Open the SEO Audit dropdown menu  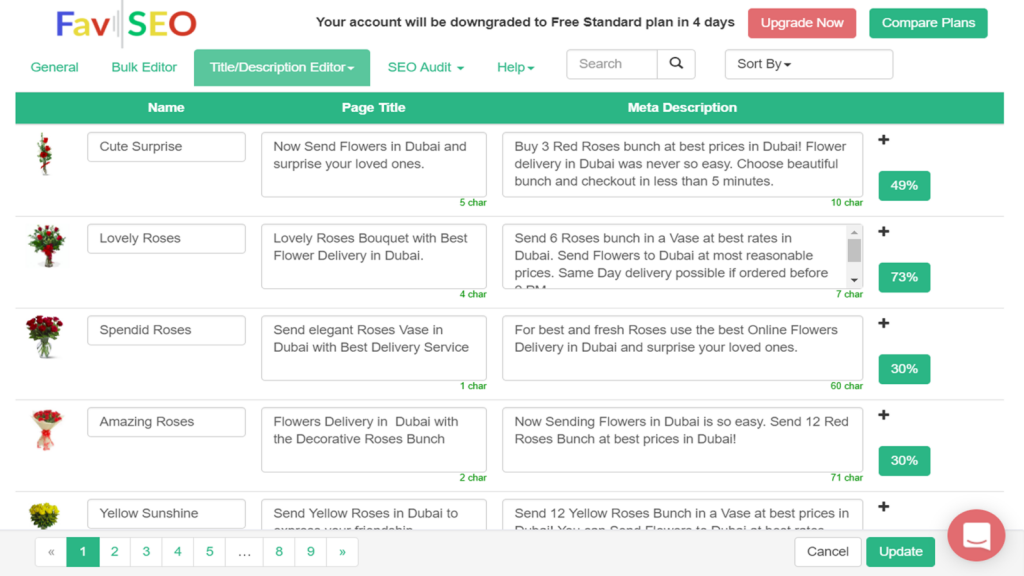425,67
